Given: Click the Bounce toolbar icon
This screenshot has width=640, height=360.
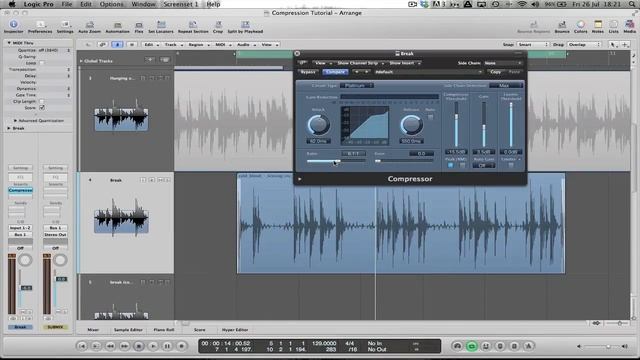Looking at the screenshot, I should [562, 27].
